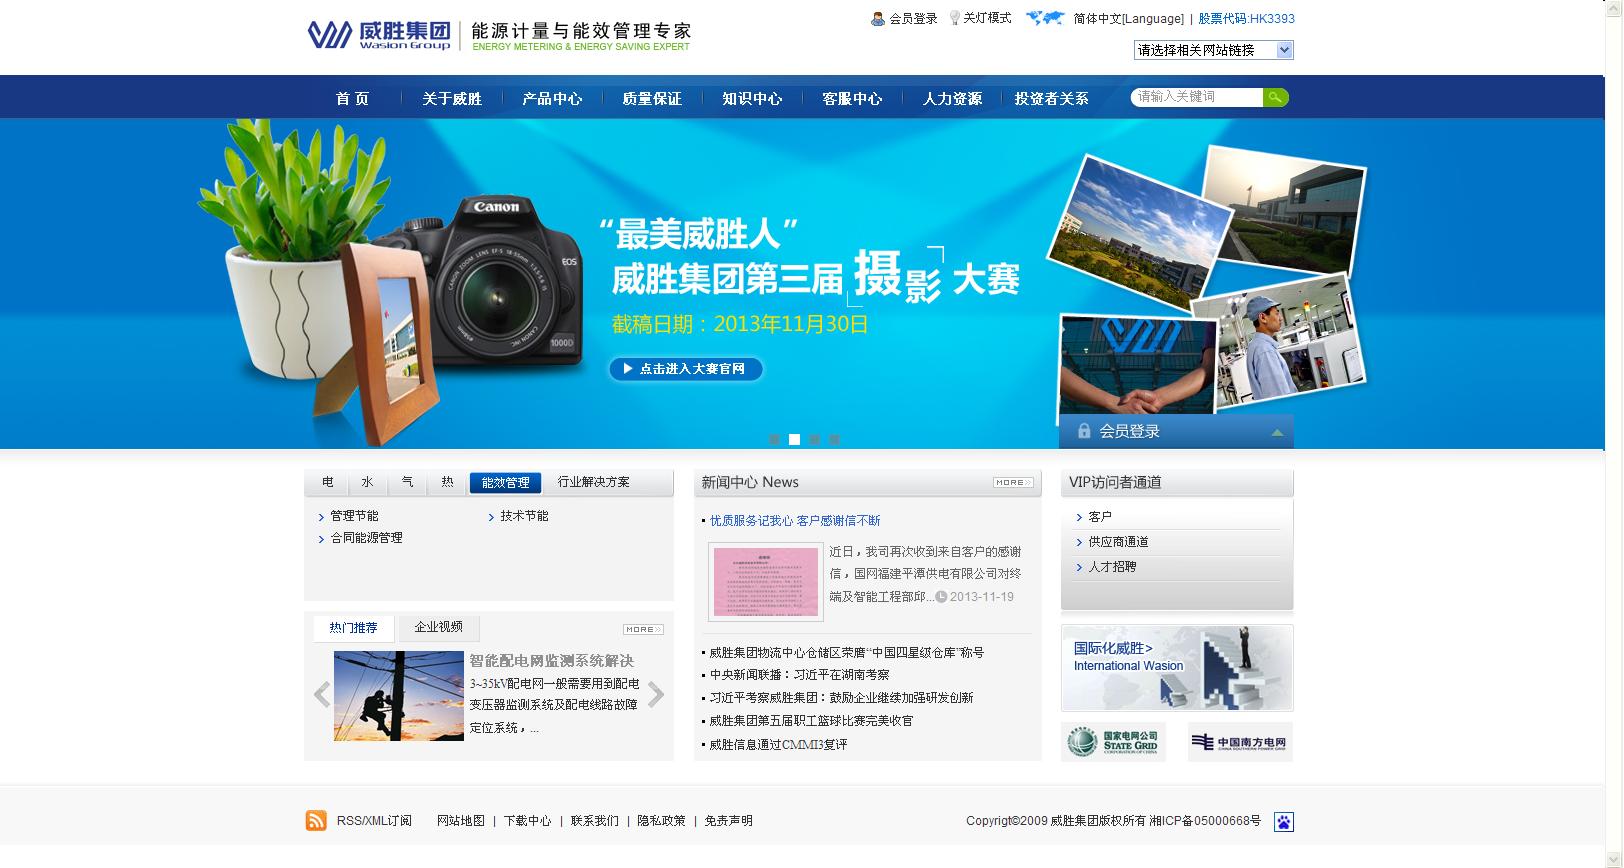Screen dimensions: 1624x868
Task: Click the left carousel arrow in recommendations
Action: (x=322, y=694)
